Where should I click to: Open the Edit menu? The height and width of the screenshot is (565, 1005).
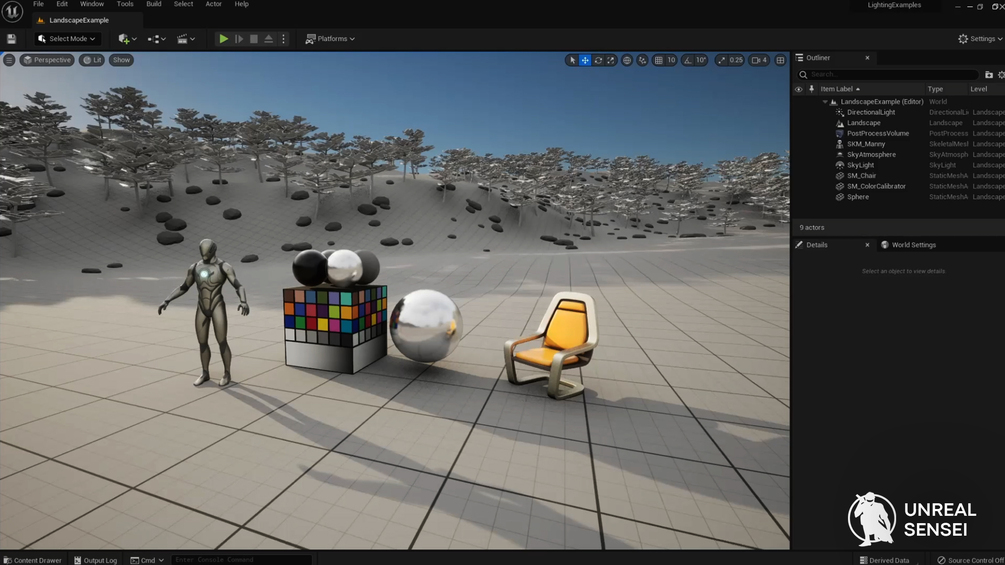[x=62, y=4]
